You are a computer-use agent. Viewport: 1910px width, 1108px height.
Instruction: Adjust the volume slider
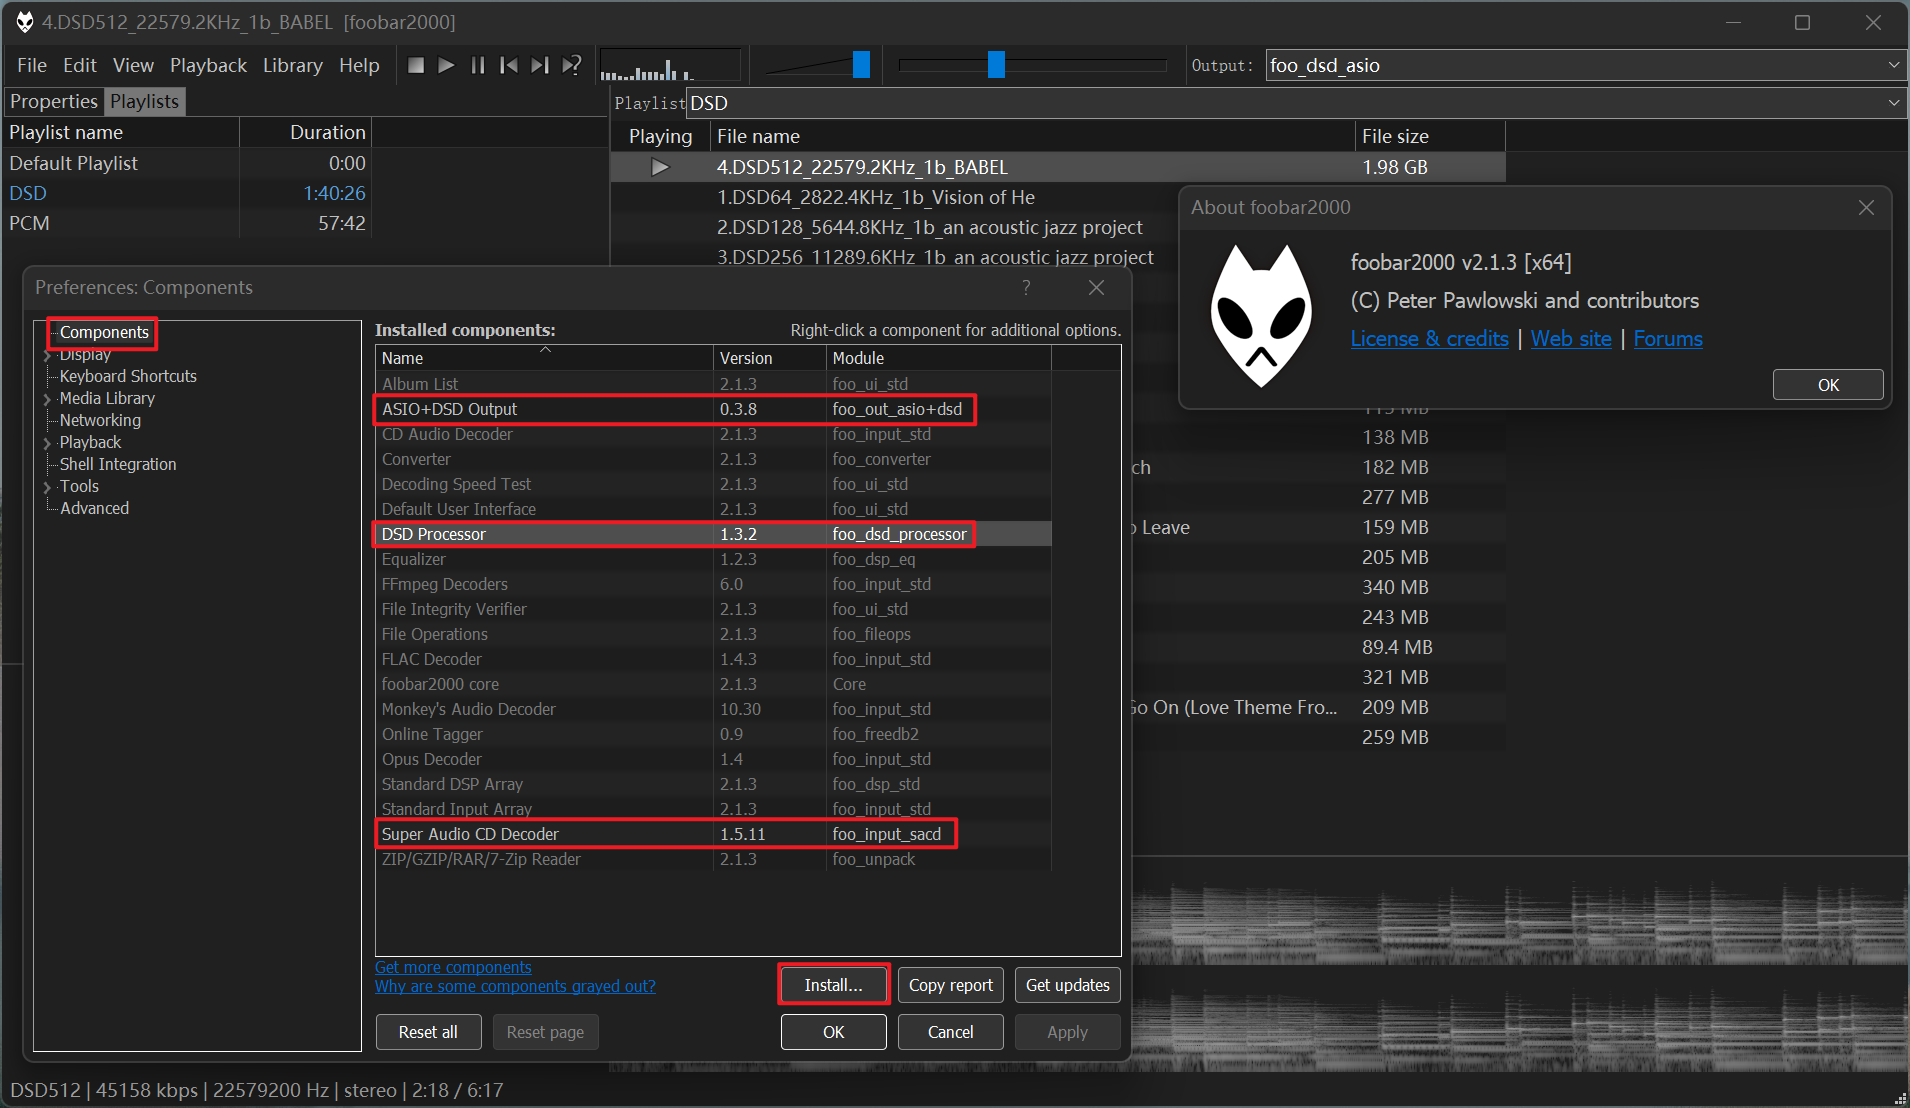[x=862, y=64]
